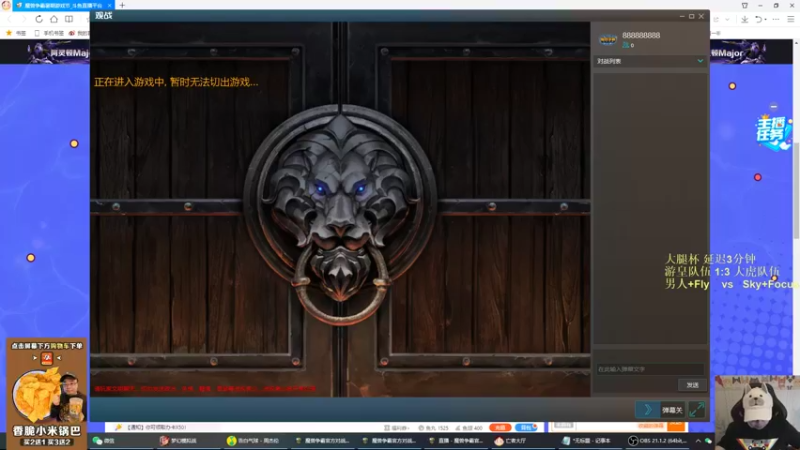Screen dimensions: 800x450
Task: Click the browser user avatar icon
Action: coord(6,5)
